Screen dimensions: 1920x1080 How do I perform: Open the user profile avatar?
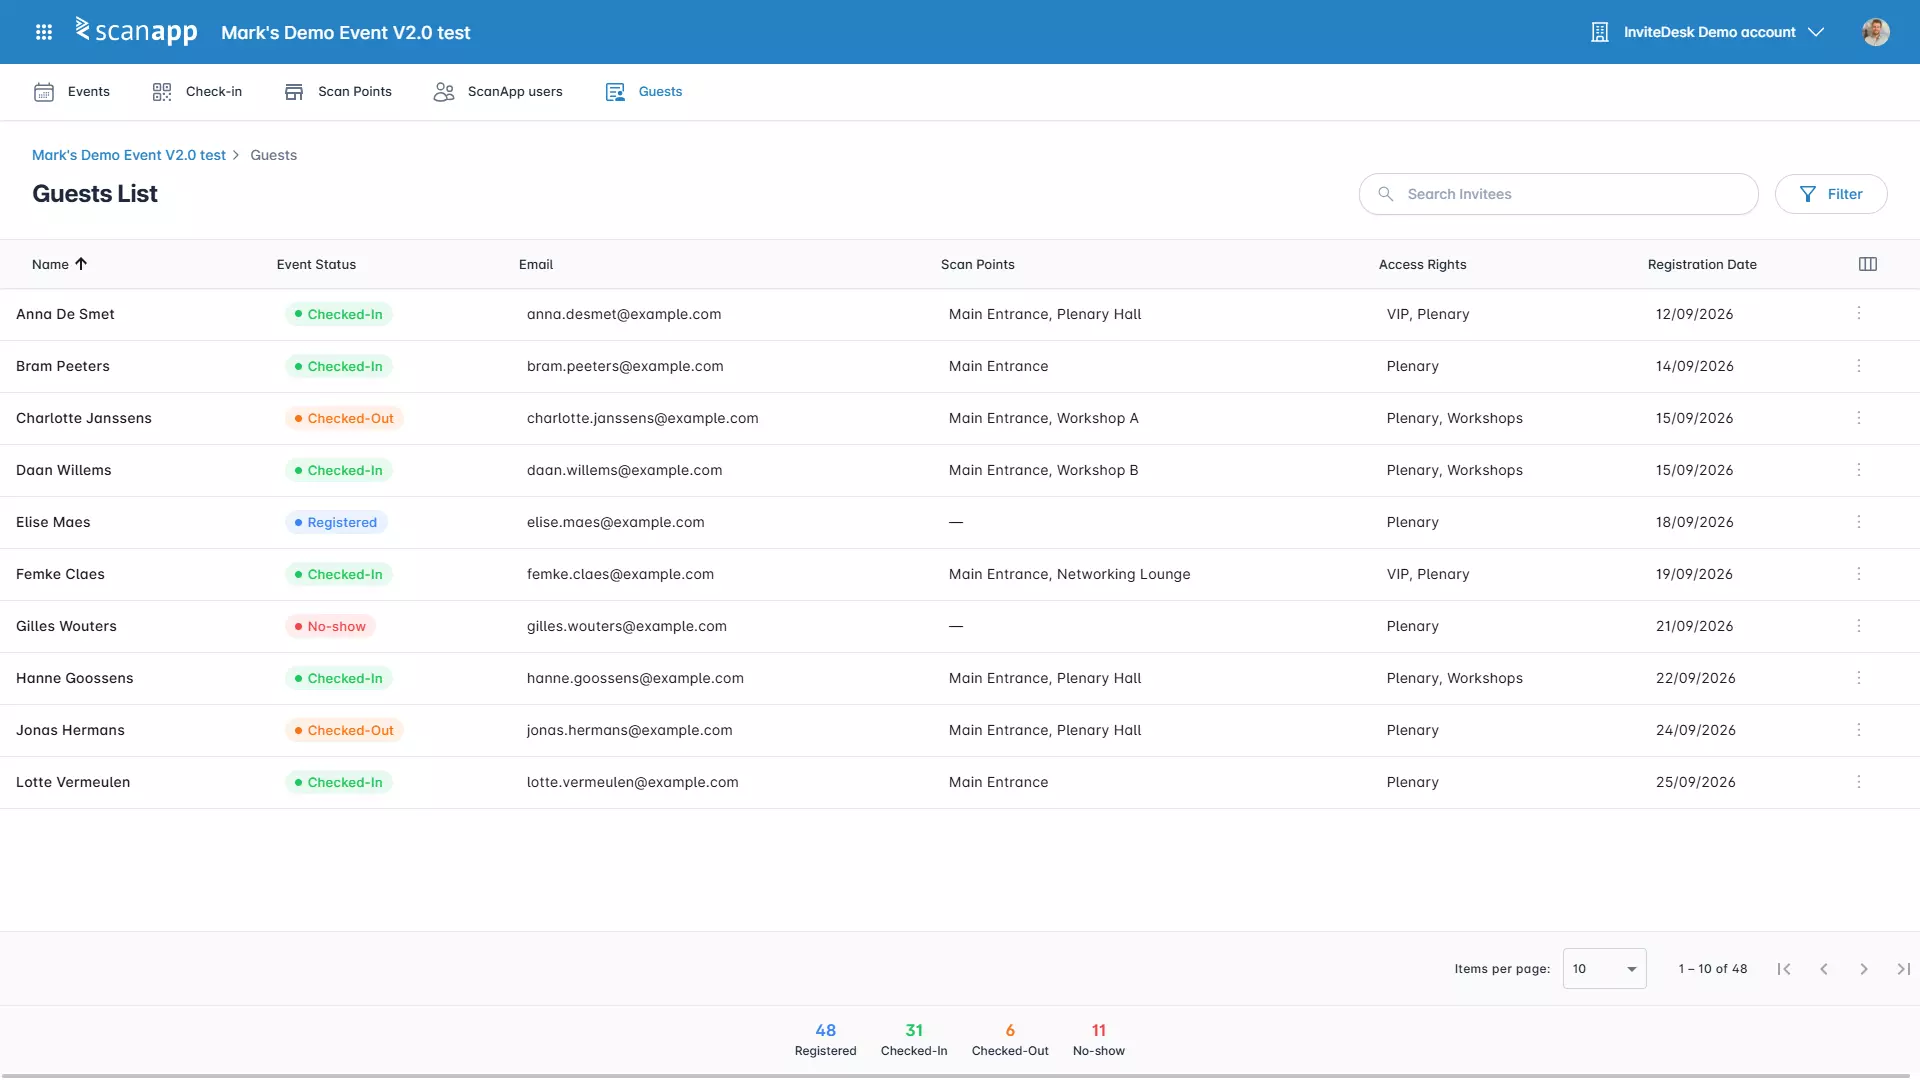pyautogui.click(x=1876, y=32)
